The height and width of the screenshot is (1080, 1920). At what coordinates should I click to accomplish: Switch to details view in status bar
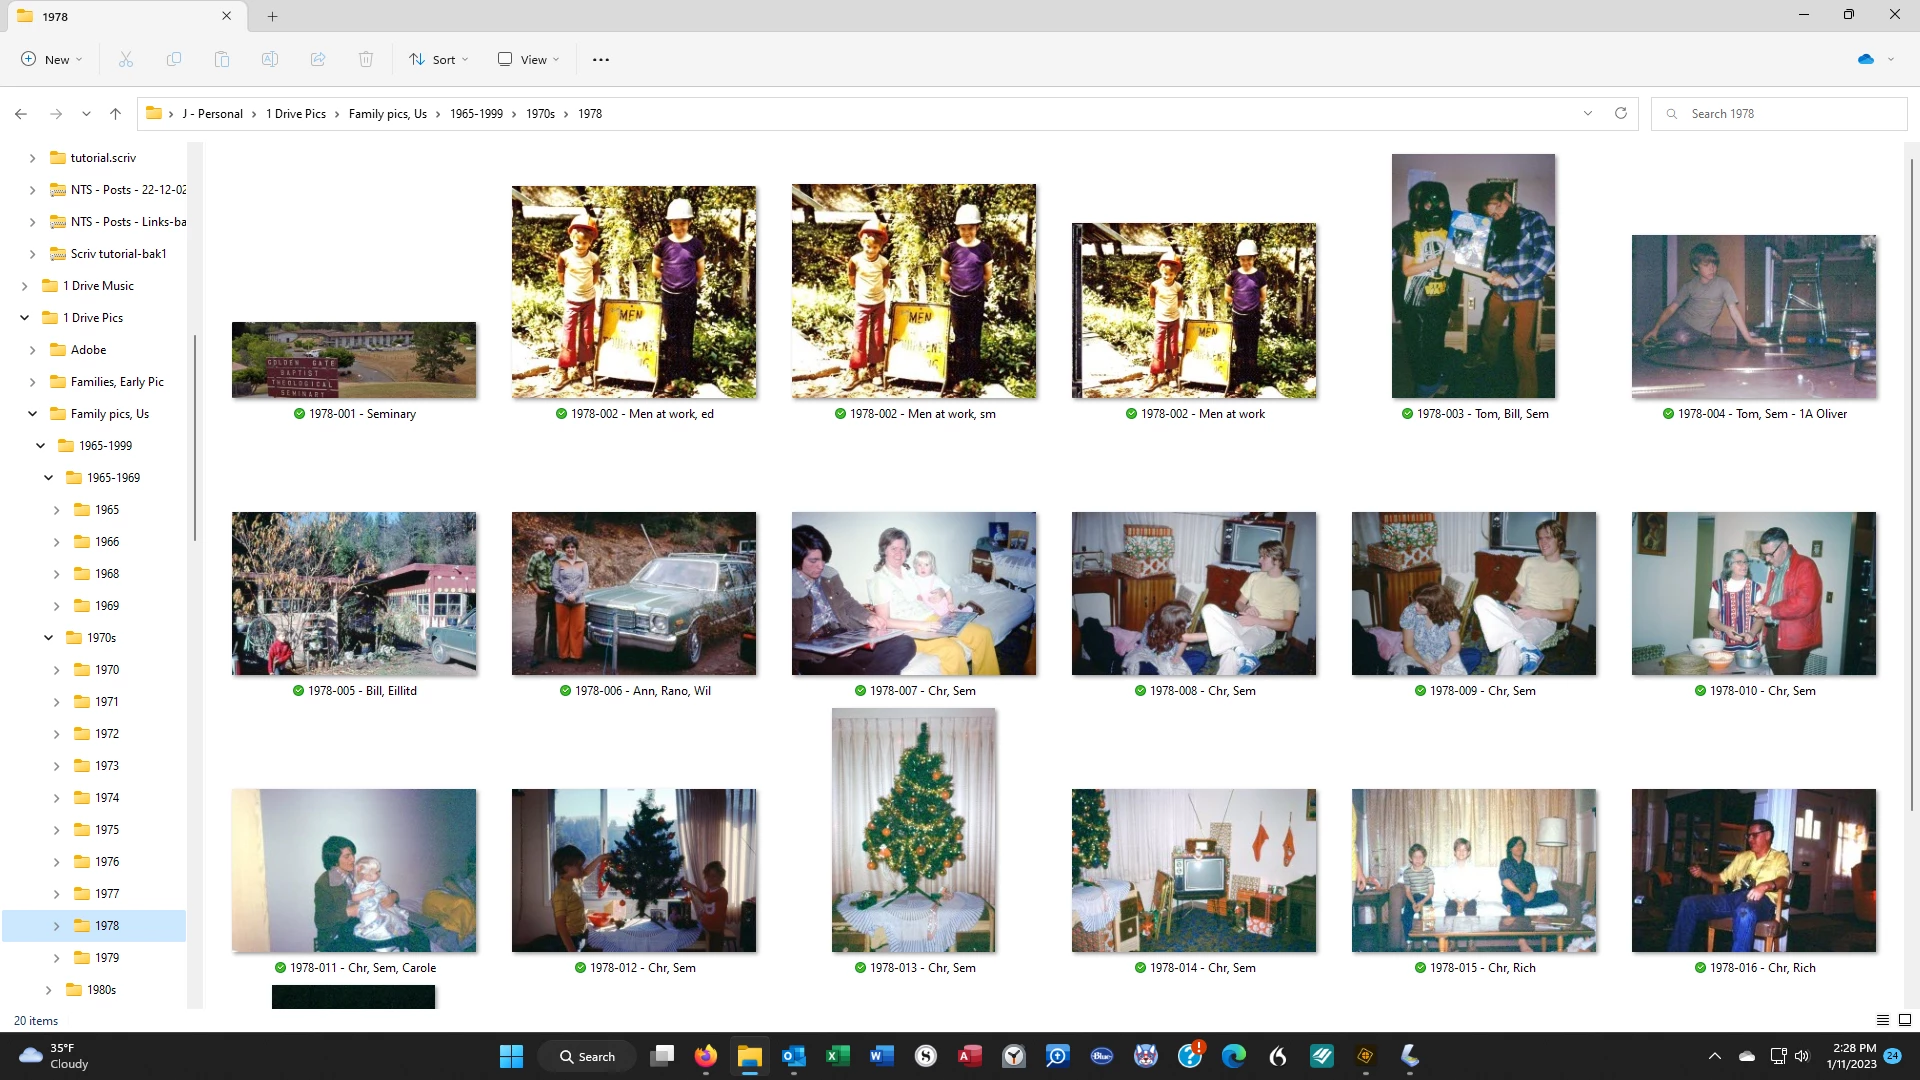tap(1882, 1020)
